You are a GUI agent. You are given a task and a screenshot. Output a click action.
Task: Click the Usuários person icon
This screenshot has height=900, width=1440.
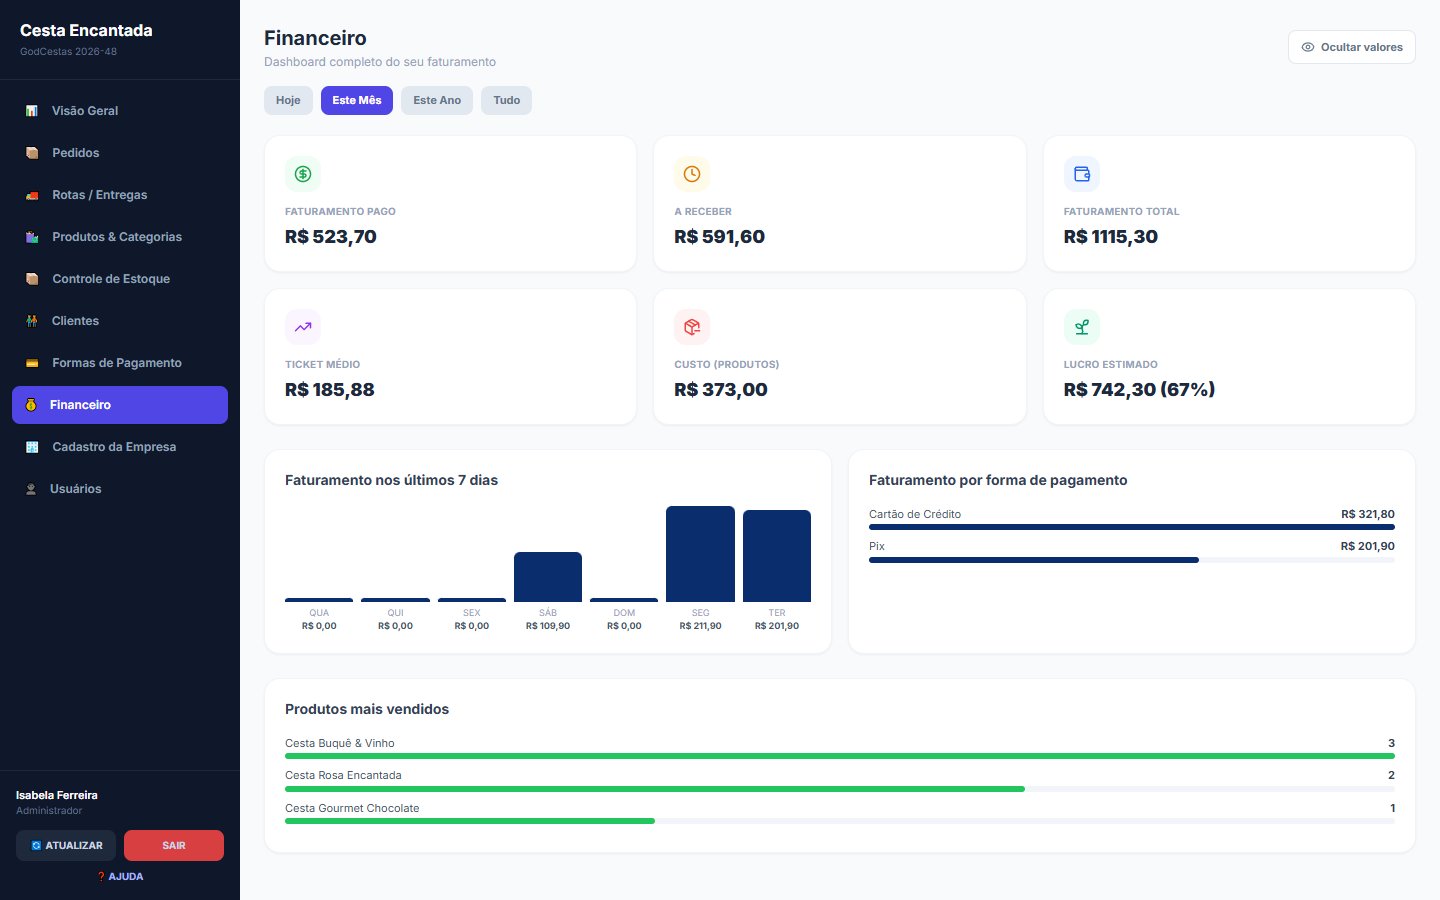tap(31, 489)
